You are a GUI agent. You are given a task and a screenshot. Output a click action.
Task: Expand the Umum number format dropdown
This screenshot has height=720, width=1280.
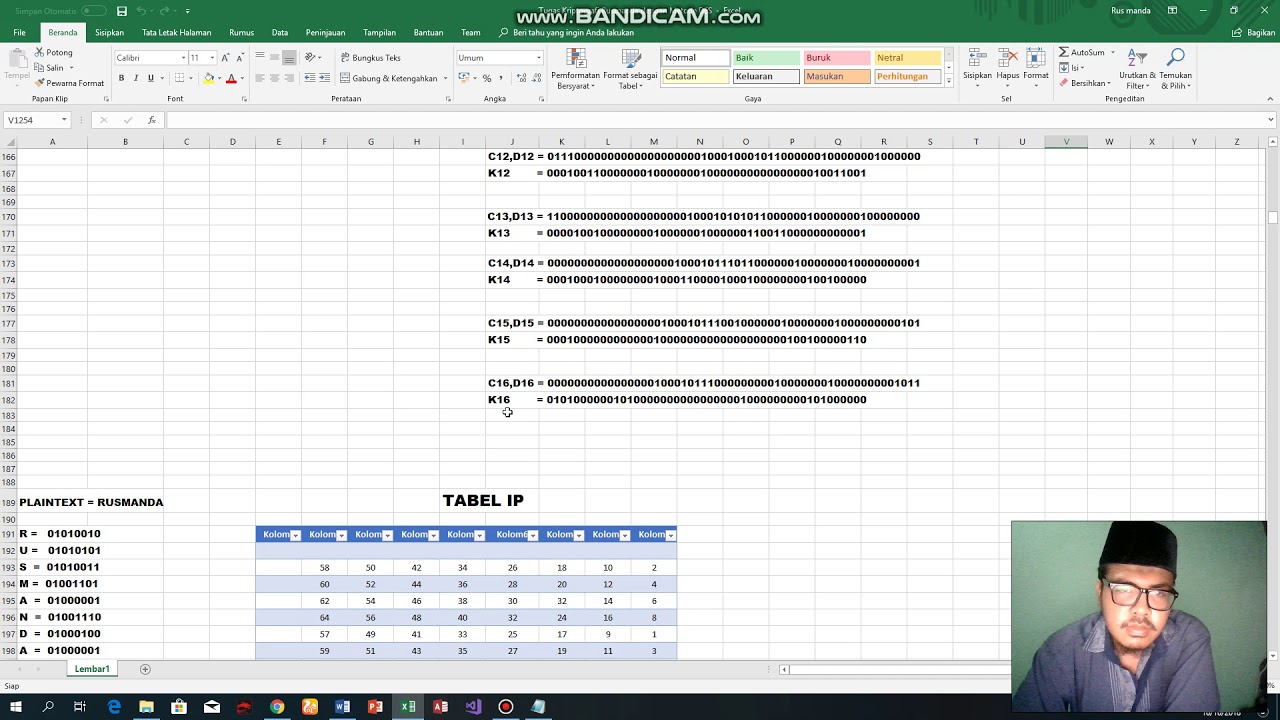(x=538, y=58)
